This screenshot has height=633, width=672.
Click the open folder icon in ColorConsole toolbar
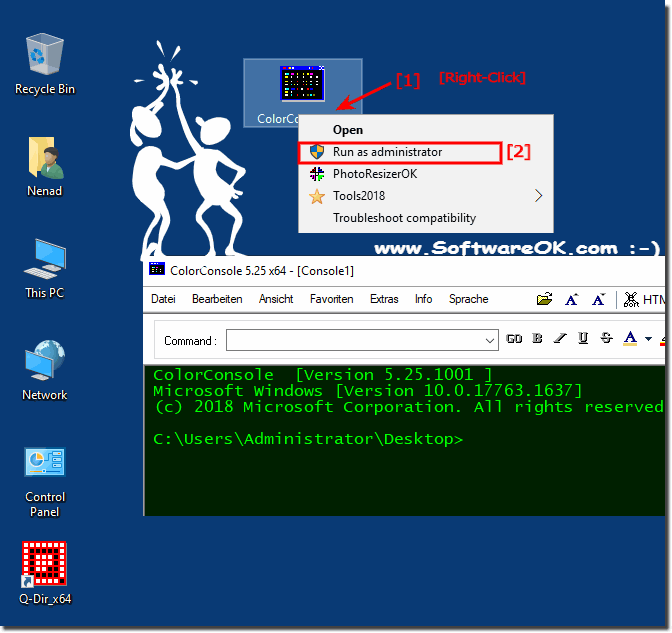pos(544,299)
